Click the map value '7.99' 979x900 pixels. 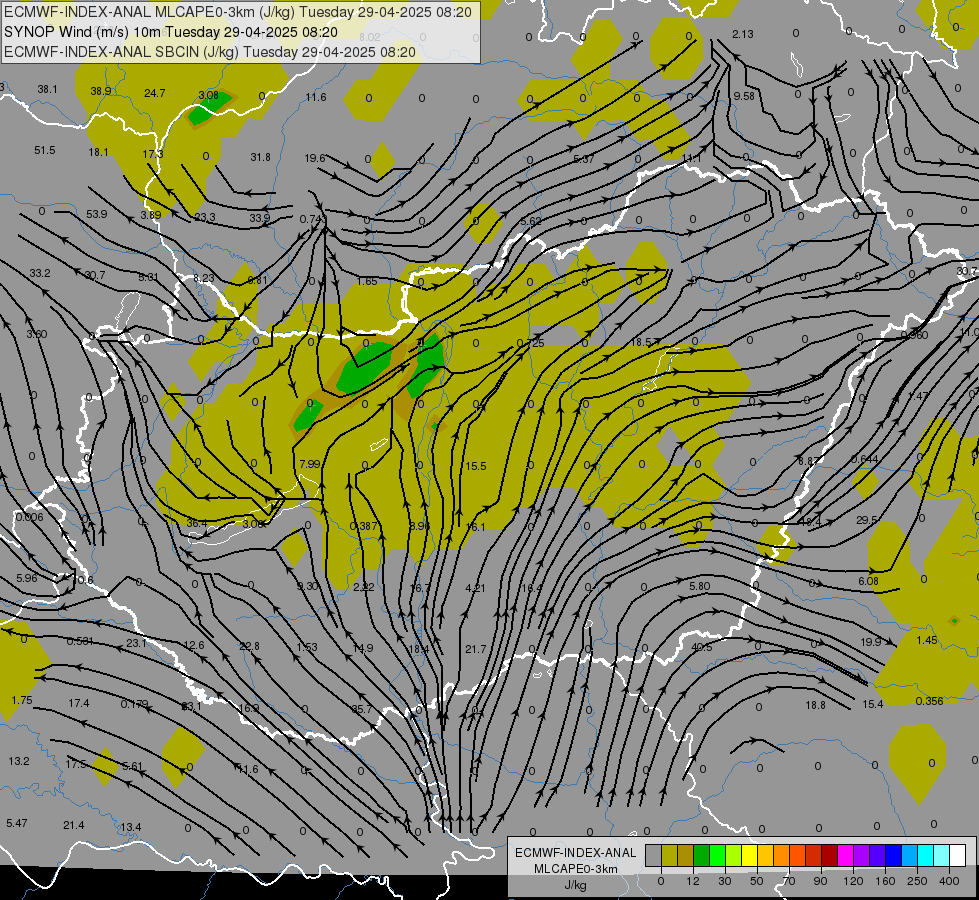click(310, 464)
